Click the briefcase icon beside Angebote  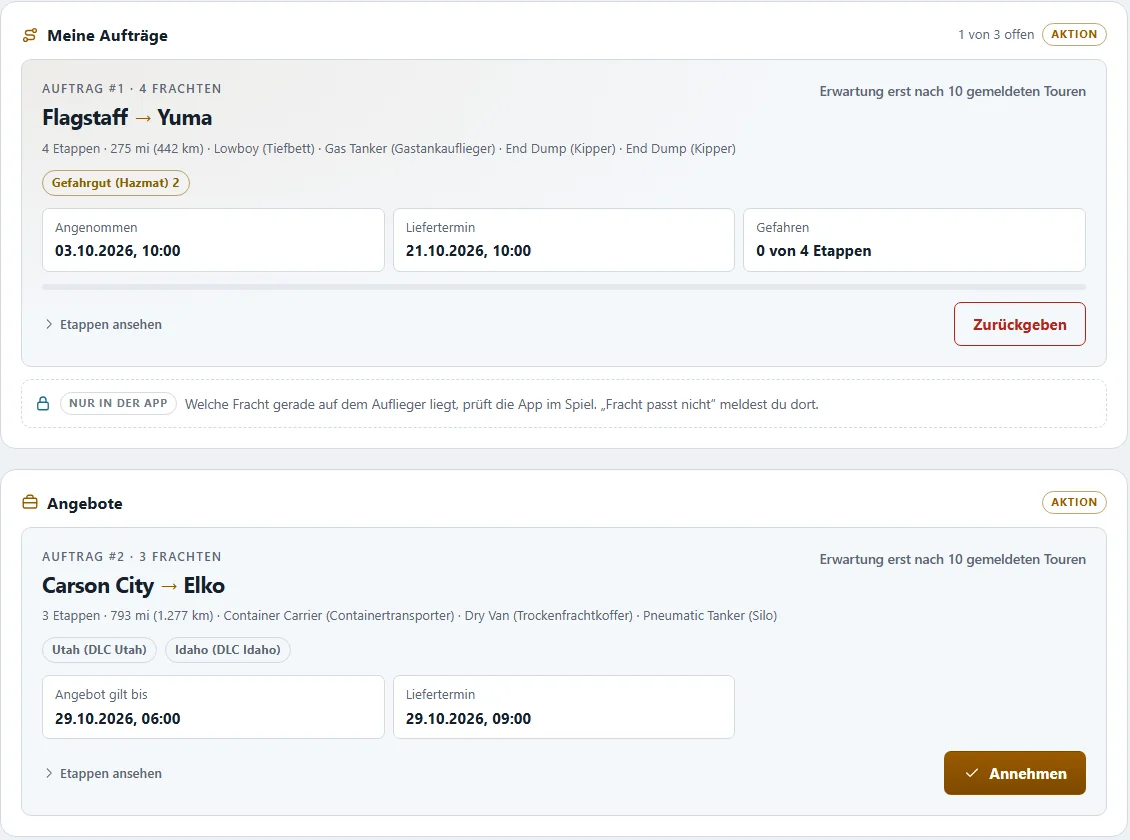coord(30,502)
